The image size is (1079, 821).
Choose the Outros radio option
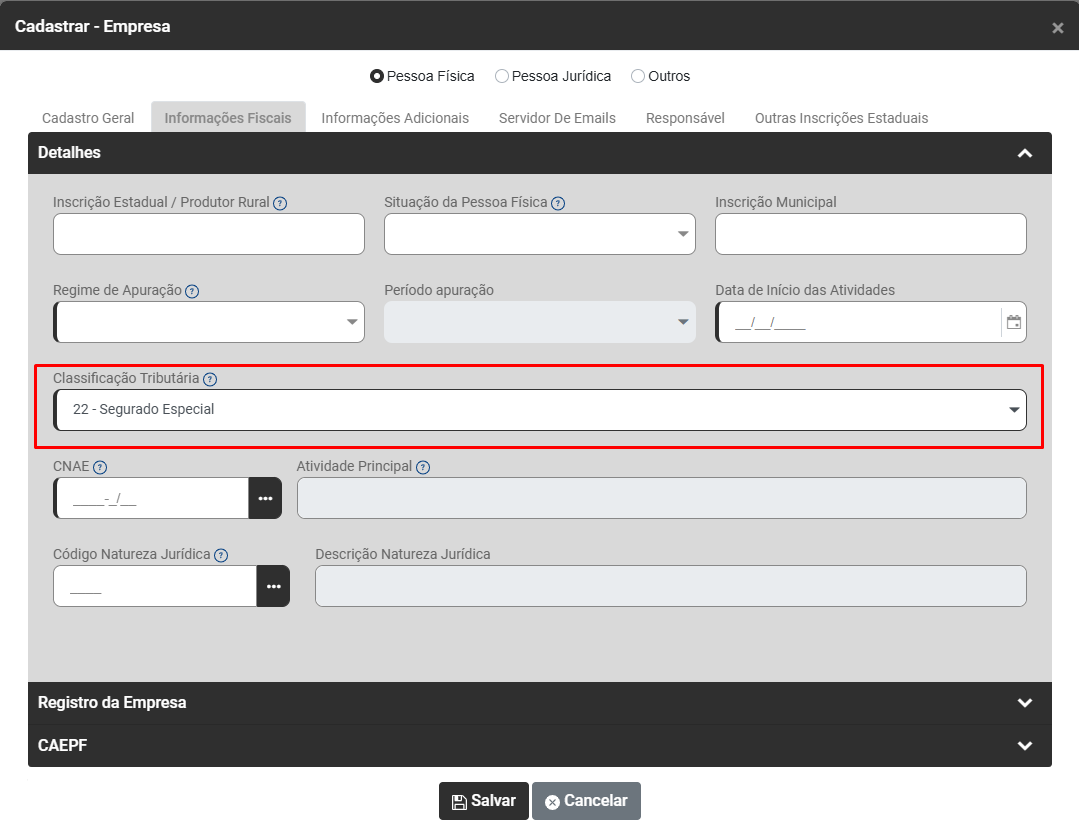(x=638, y=76)
